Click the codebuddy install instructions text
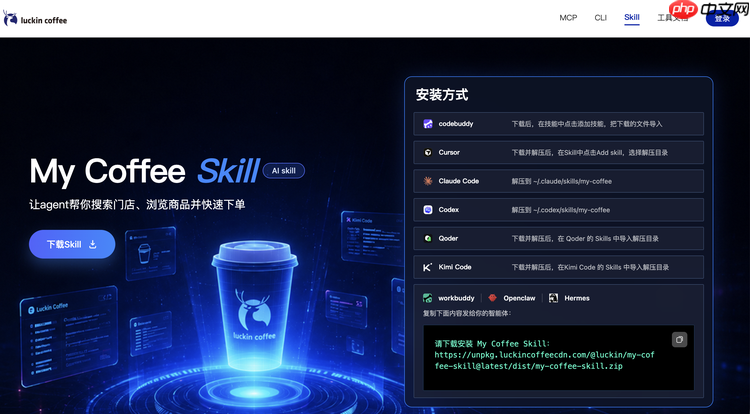The width and height of the screenshot is (750, 414). [587, 124]
